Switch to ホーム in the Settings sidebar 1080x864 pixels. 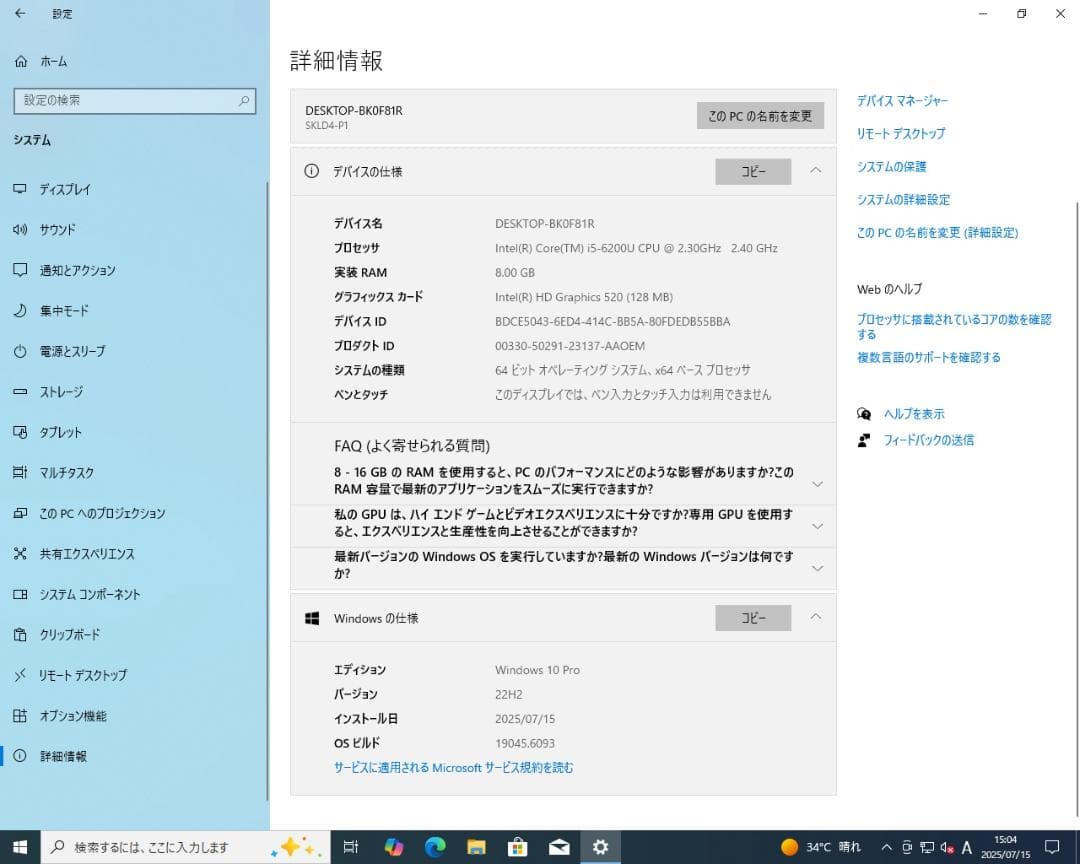[53, 61]
